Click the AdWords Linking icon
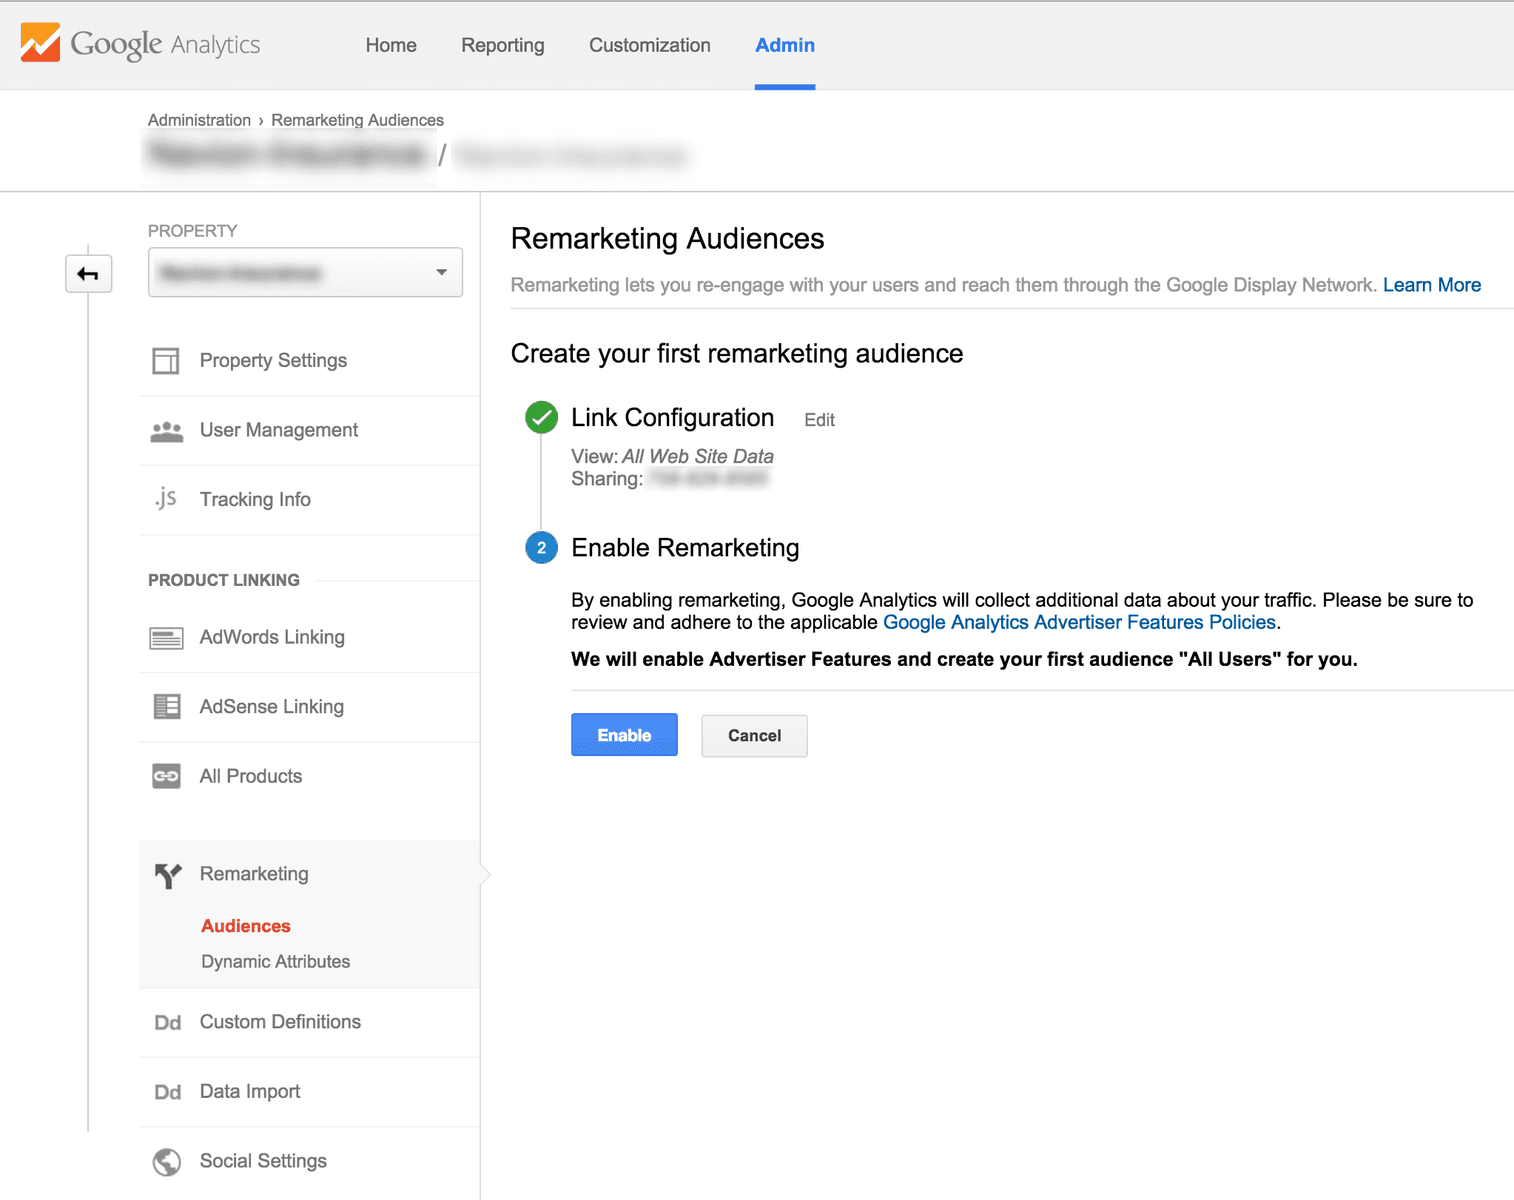Viewport: 1514px width, 1200px height. (x=166, y=638)
